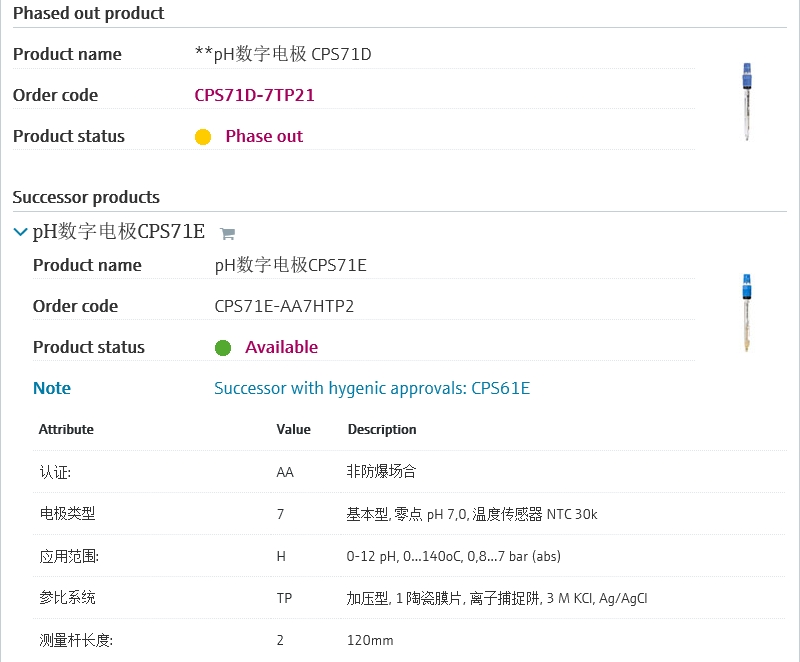Click the Value column header
Screen dimensions: 800x662
point(293,429)
